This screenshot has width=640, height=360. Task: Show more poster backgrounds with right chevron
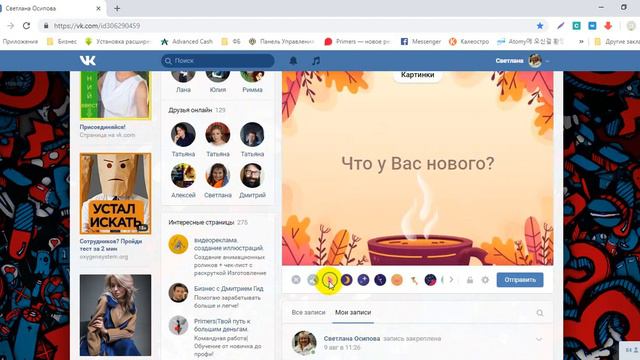point(451,280)
